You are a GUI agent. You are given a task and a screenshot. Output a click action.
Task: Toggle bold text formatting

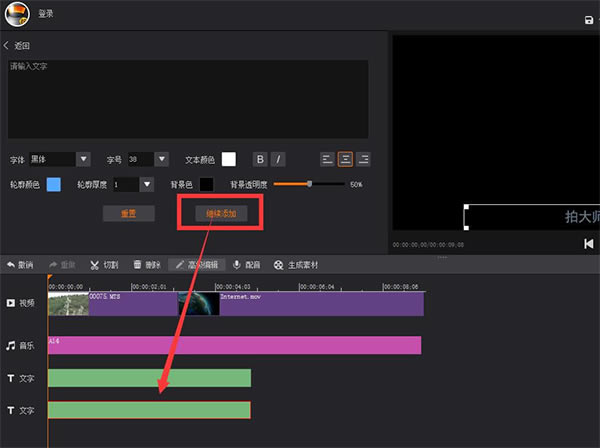260,159
